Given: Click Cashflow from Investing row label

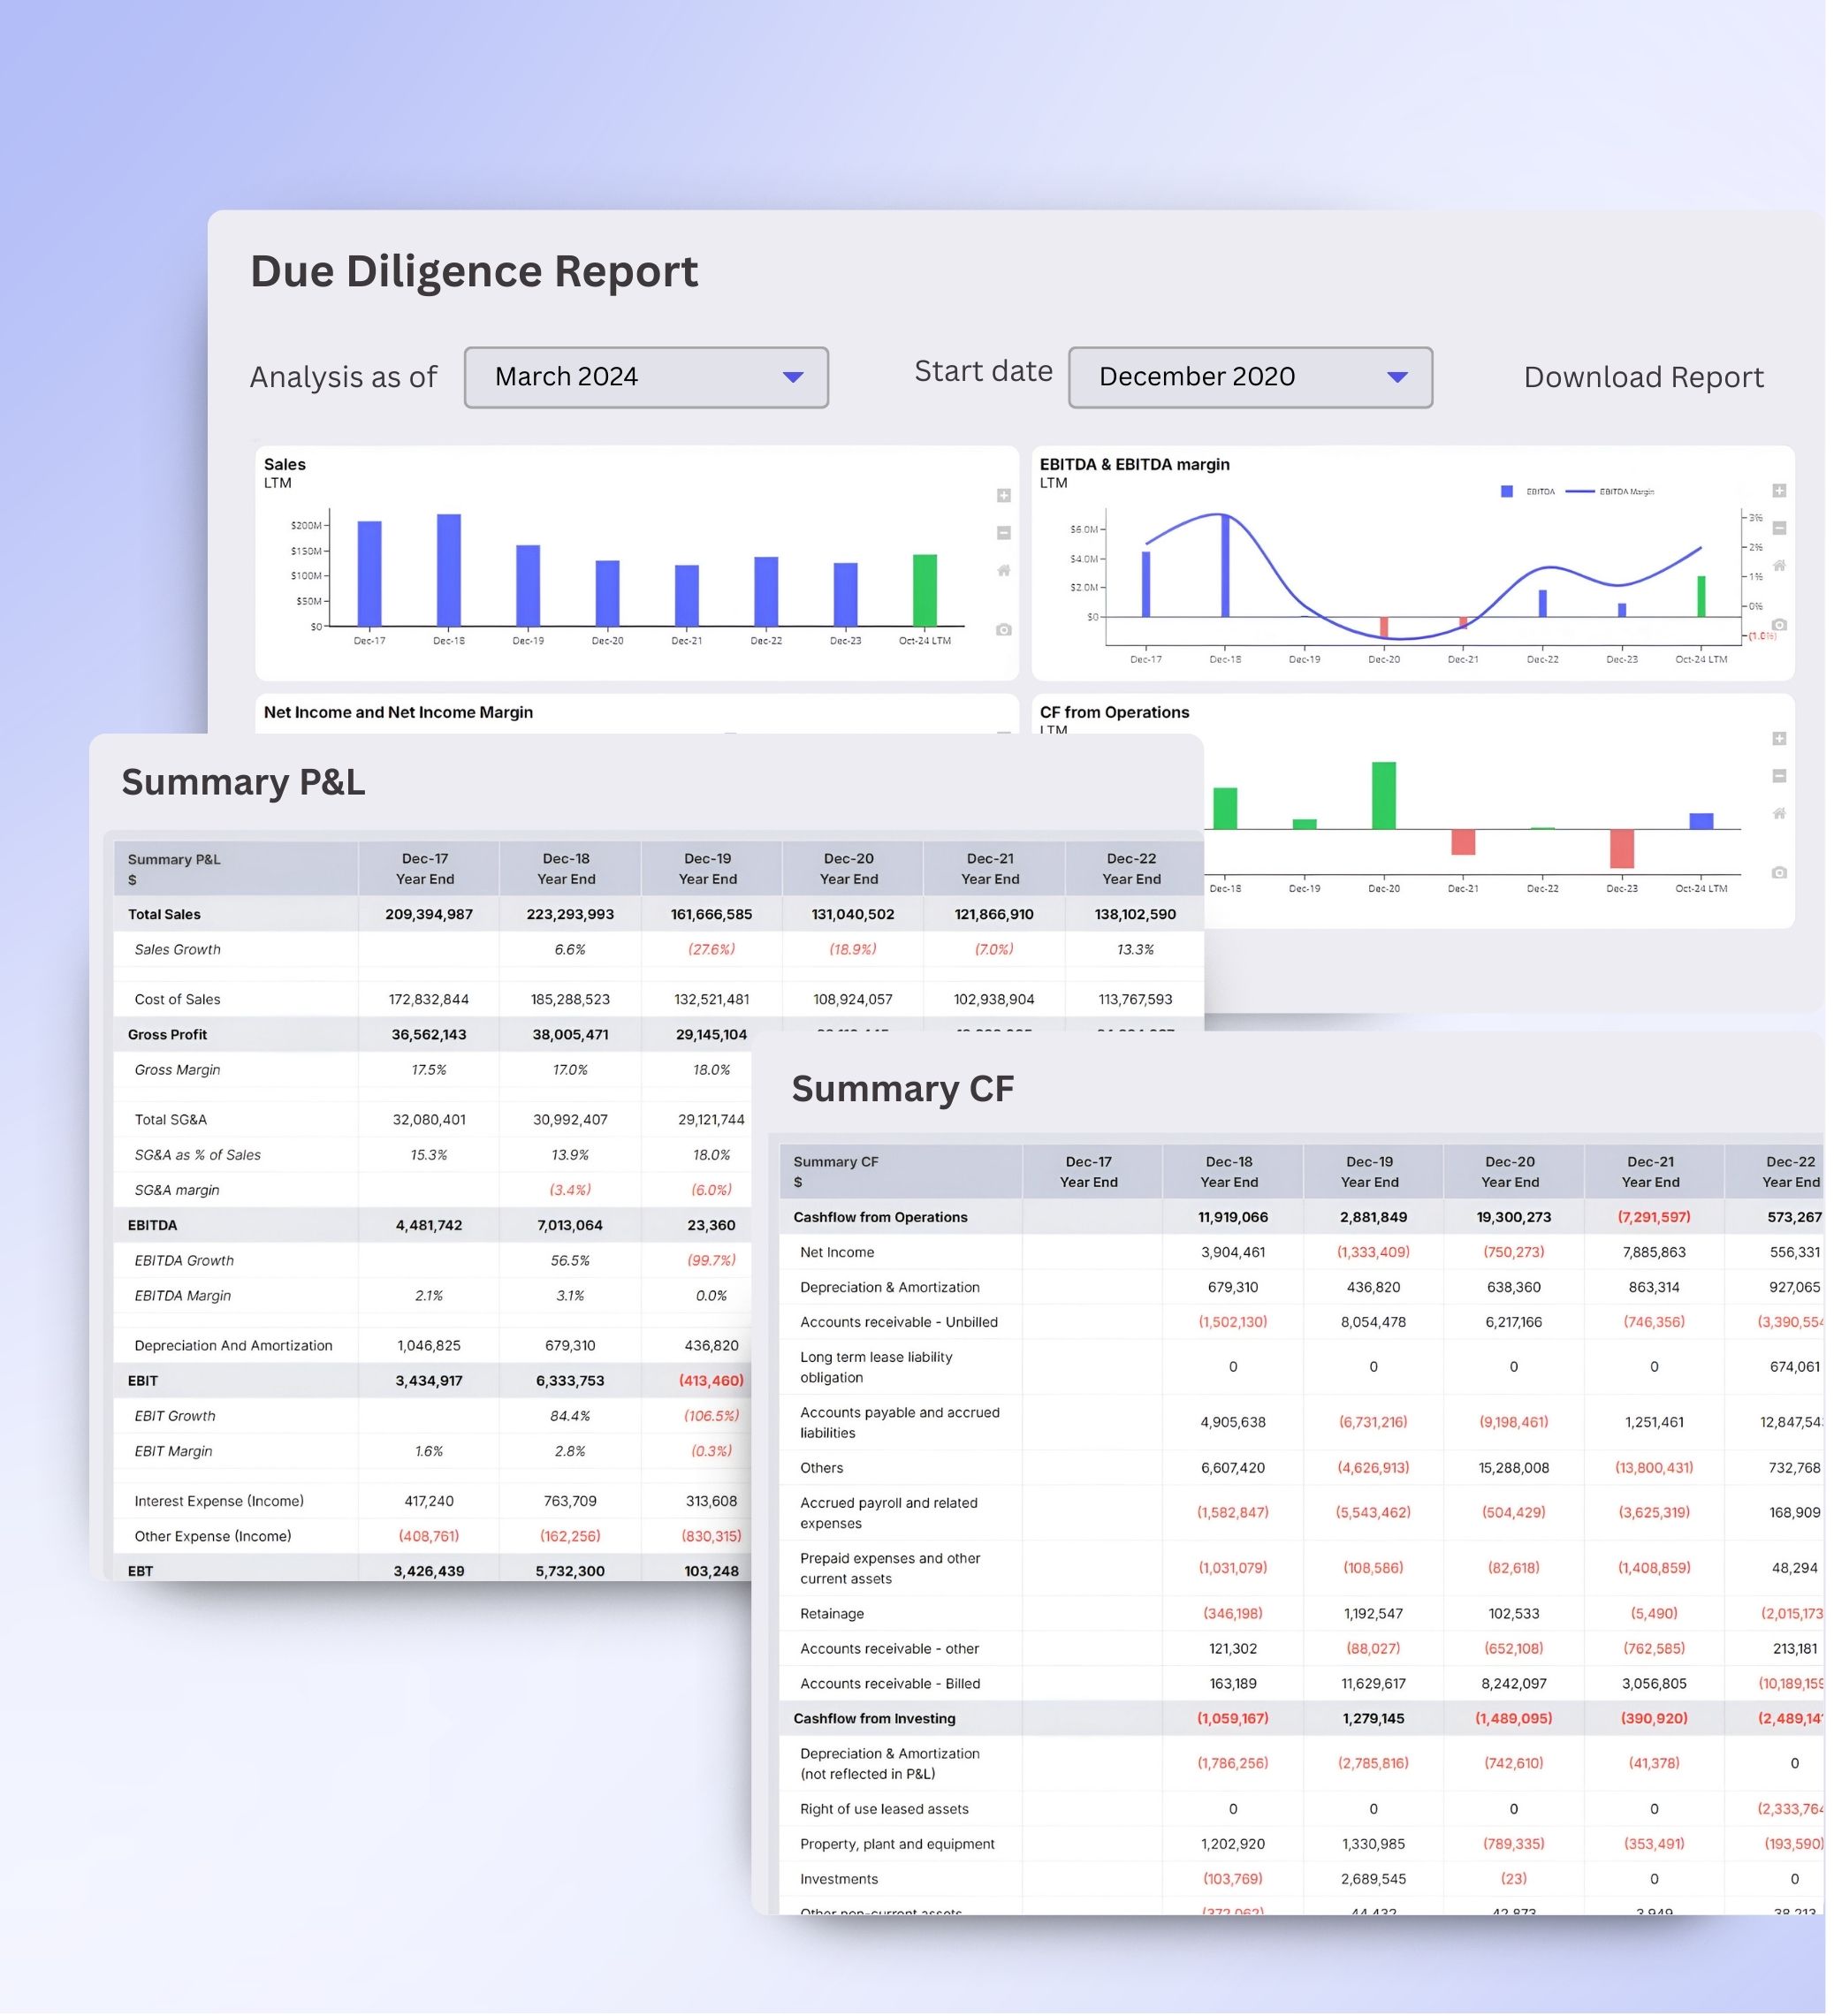Looking at the screenshot, I should (x=874, y=1719).
